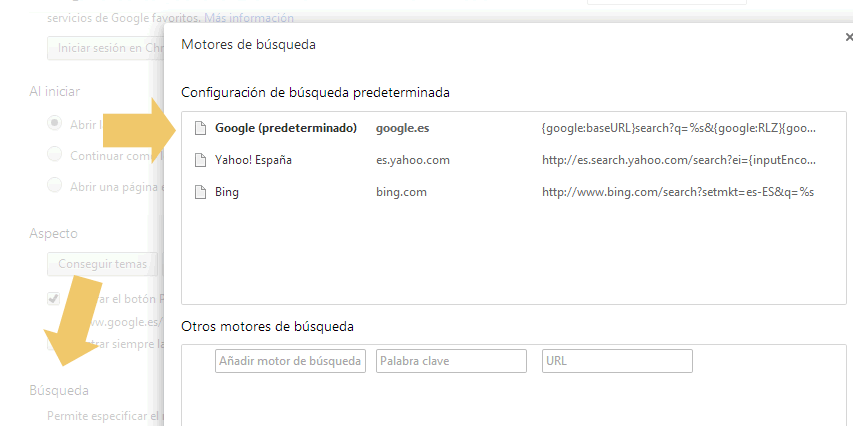Focus the URL input field
This screenshot has width=853, height=426.
click(x=617, y=361)
